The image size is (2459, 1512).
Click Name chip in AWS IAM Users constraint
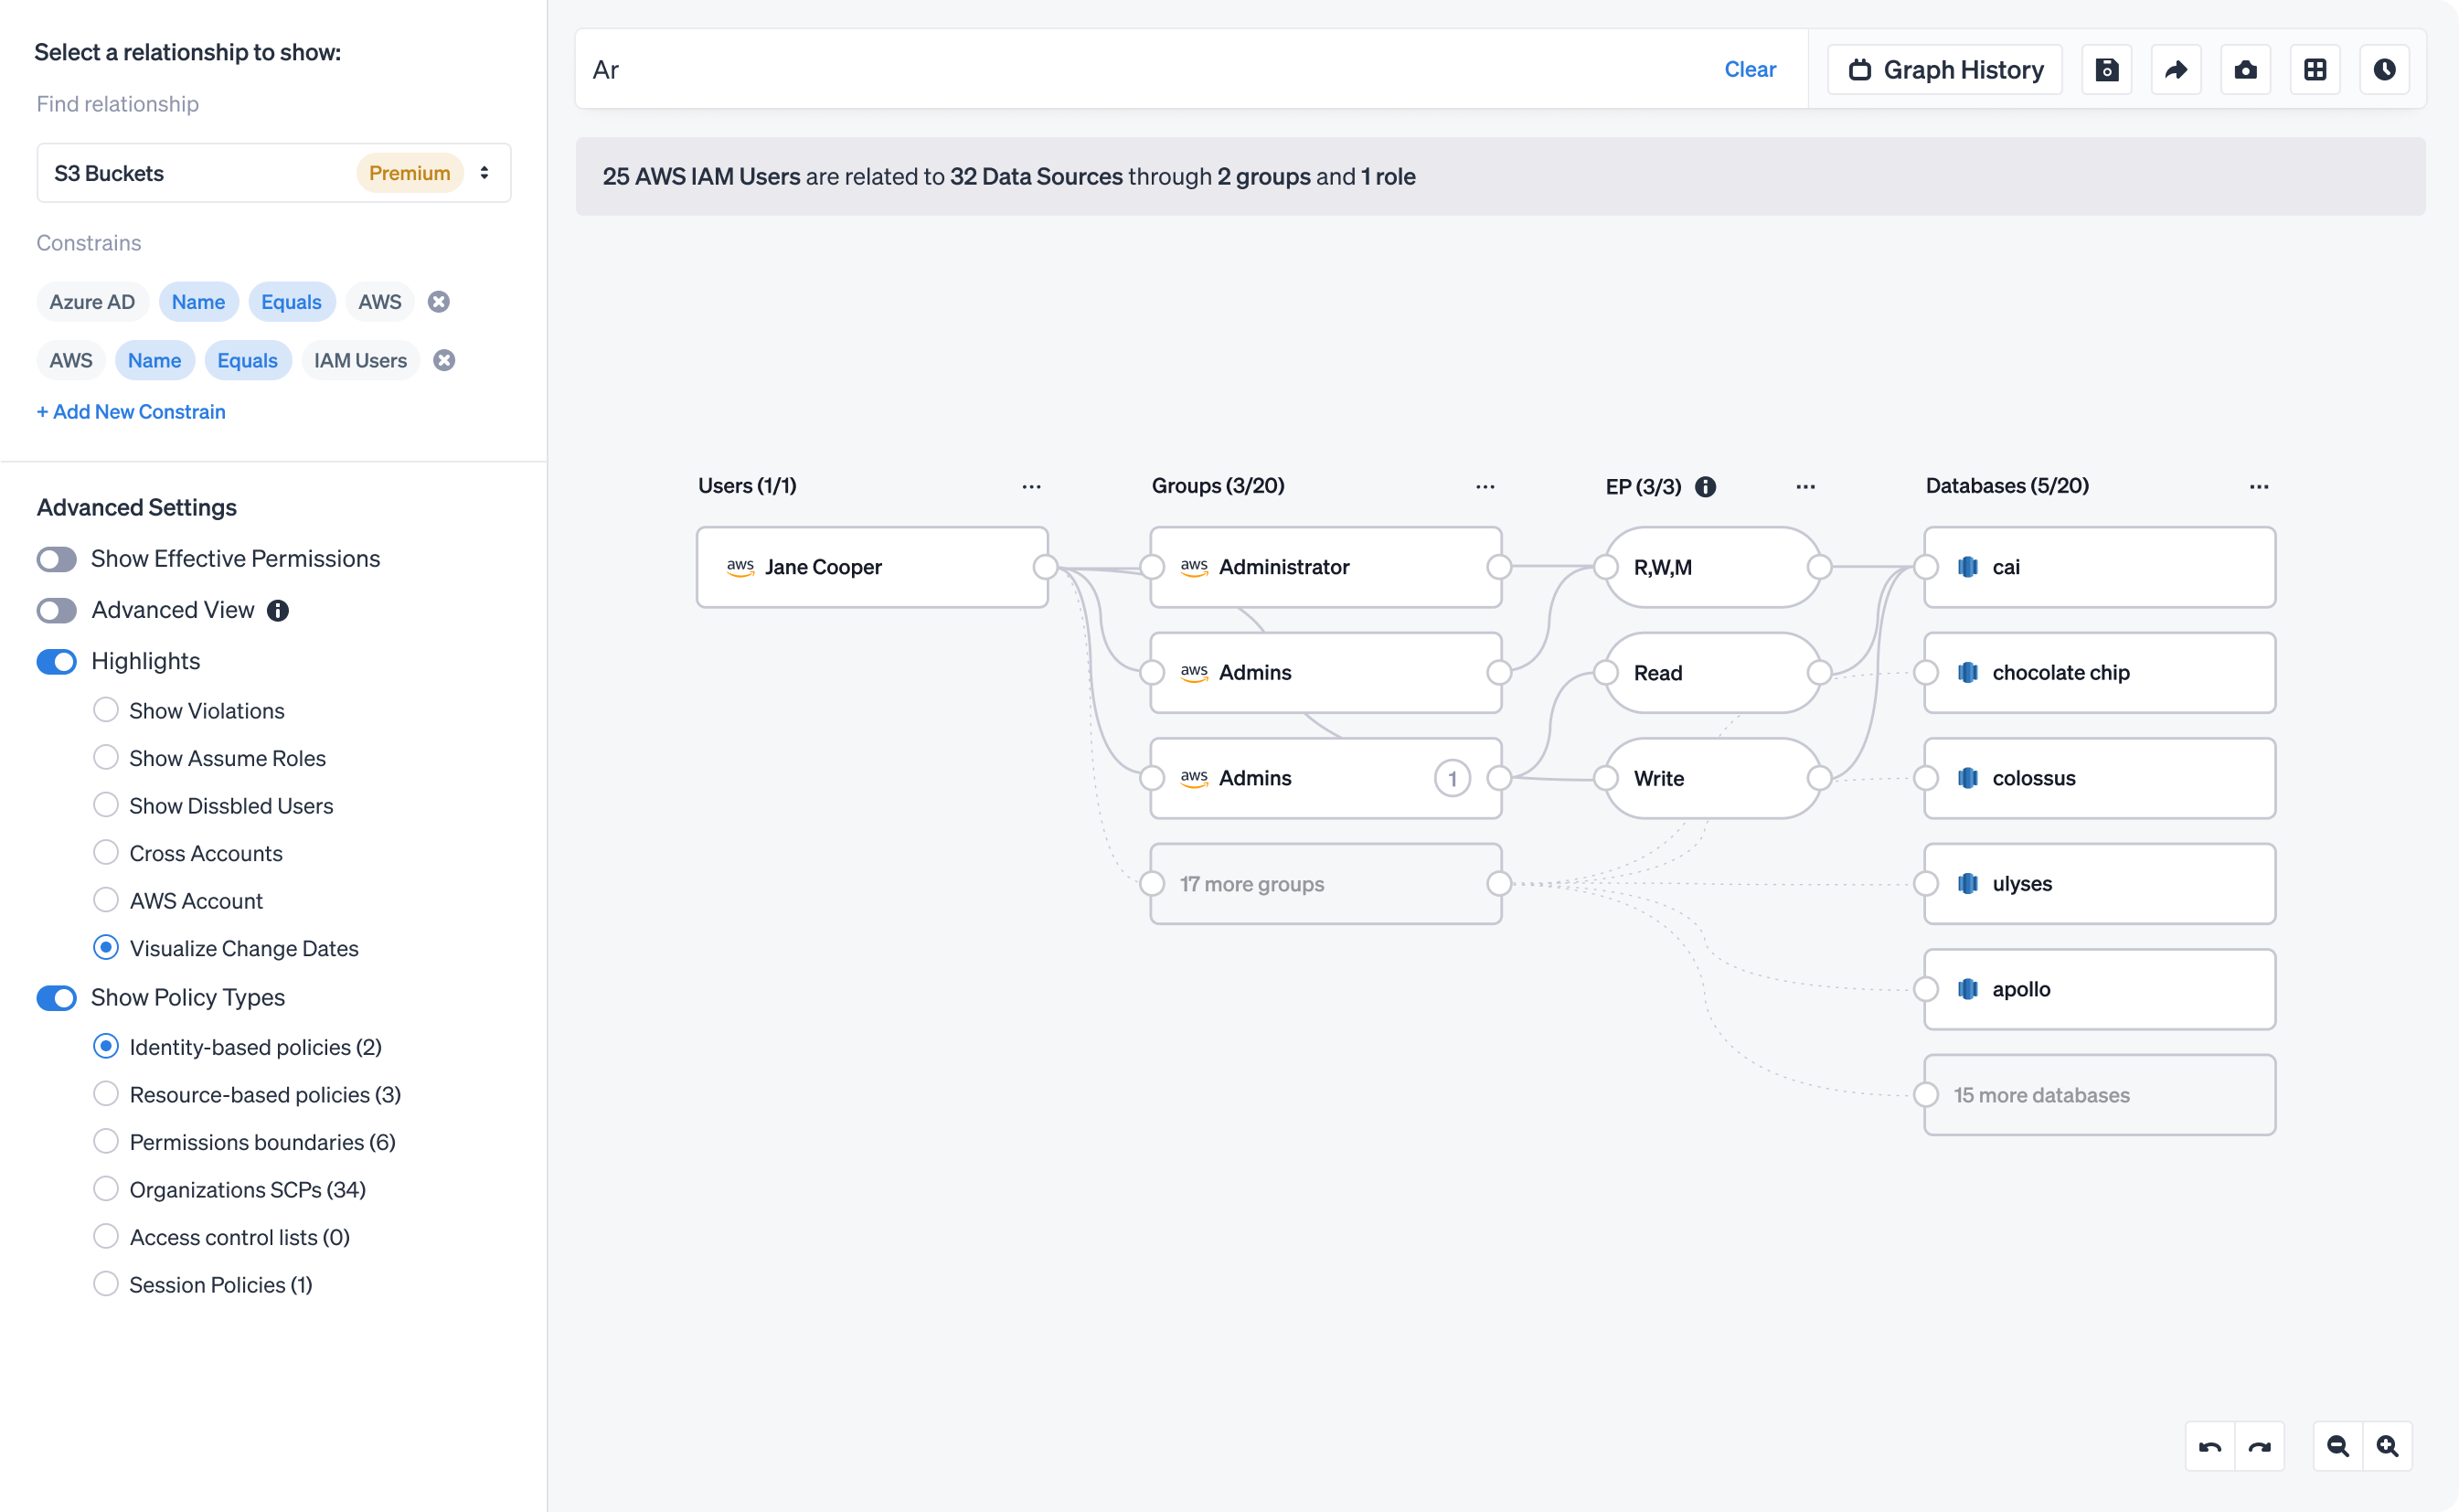coord(154,361)
